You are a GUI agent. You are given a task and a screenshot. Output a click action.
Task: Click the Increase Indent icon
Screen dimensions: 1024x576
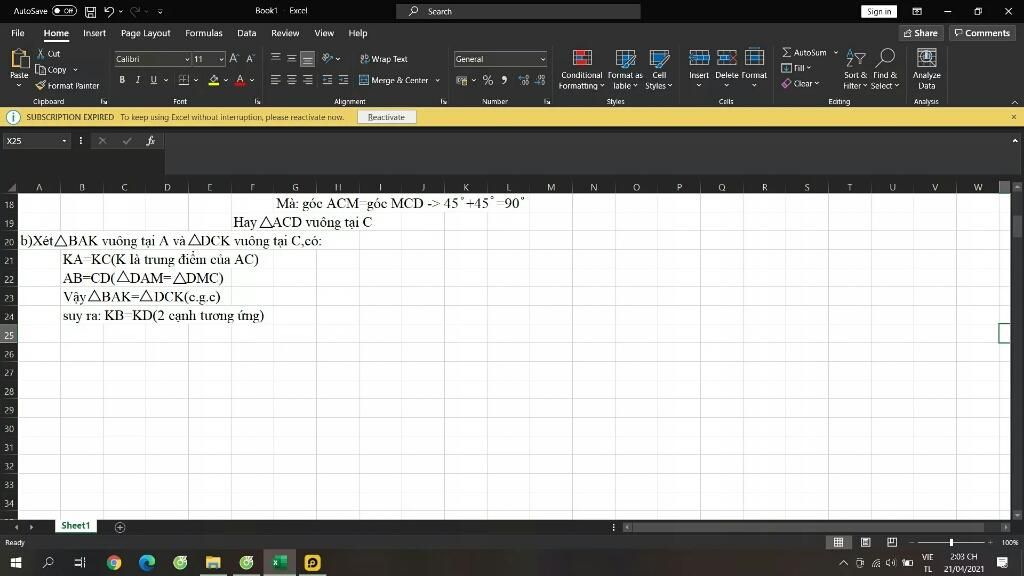click(x=344, y=80)
